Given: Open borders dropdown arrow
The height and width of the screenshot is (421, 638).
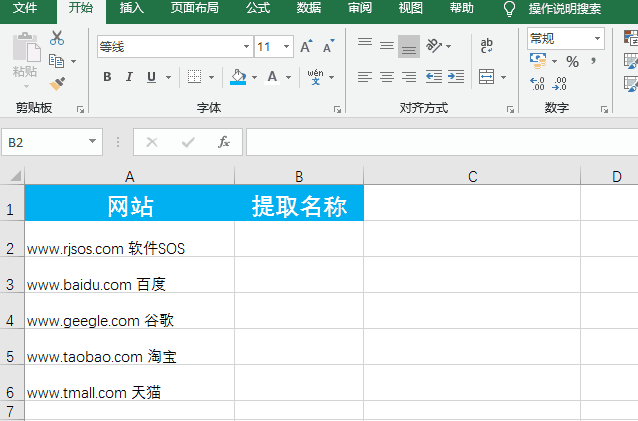Looking at the screenshot, I should [x=212, y=77].
